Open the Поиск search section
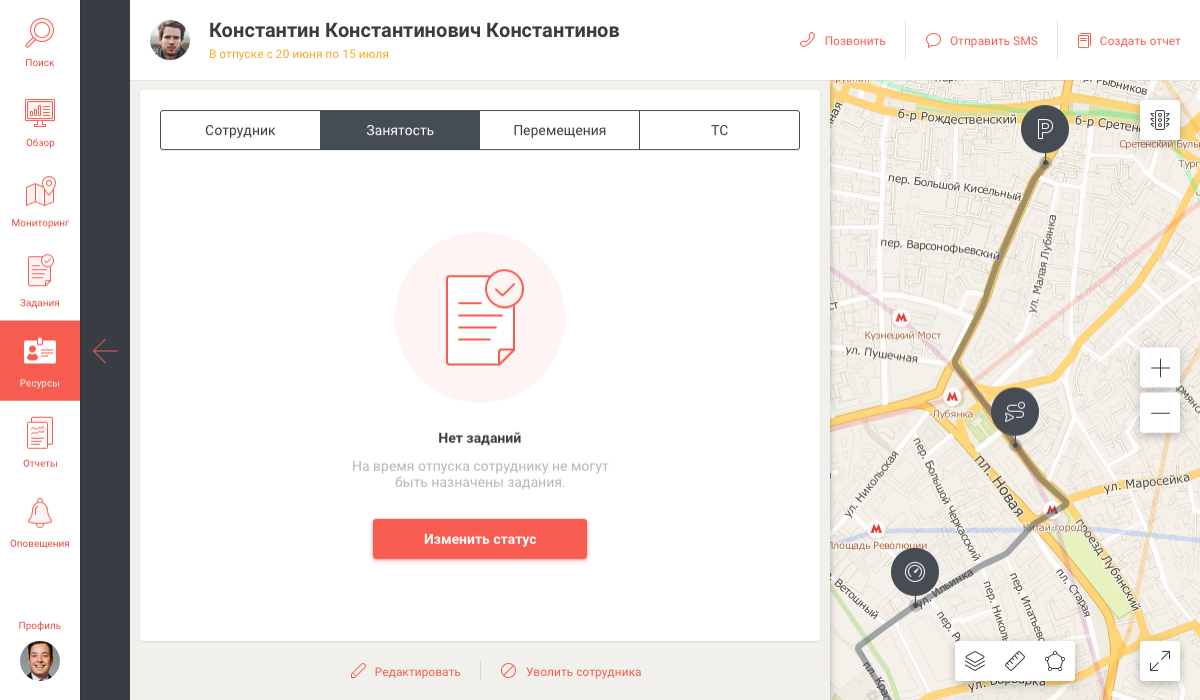 click(x=40, y=40)
